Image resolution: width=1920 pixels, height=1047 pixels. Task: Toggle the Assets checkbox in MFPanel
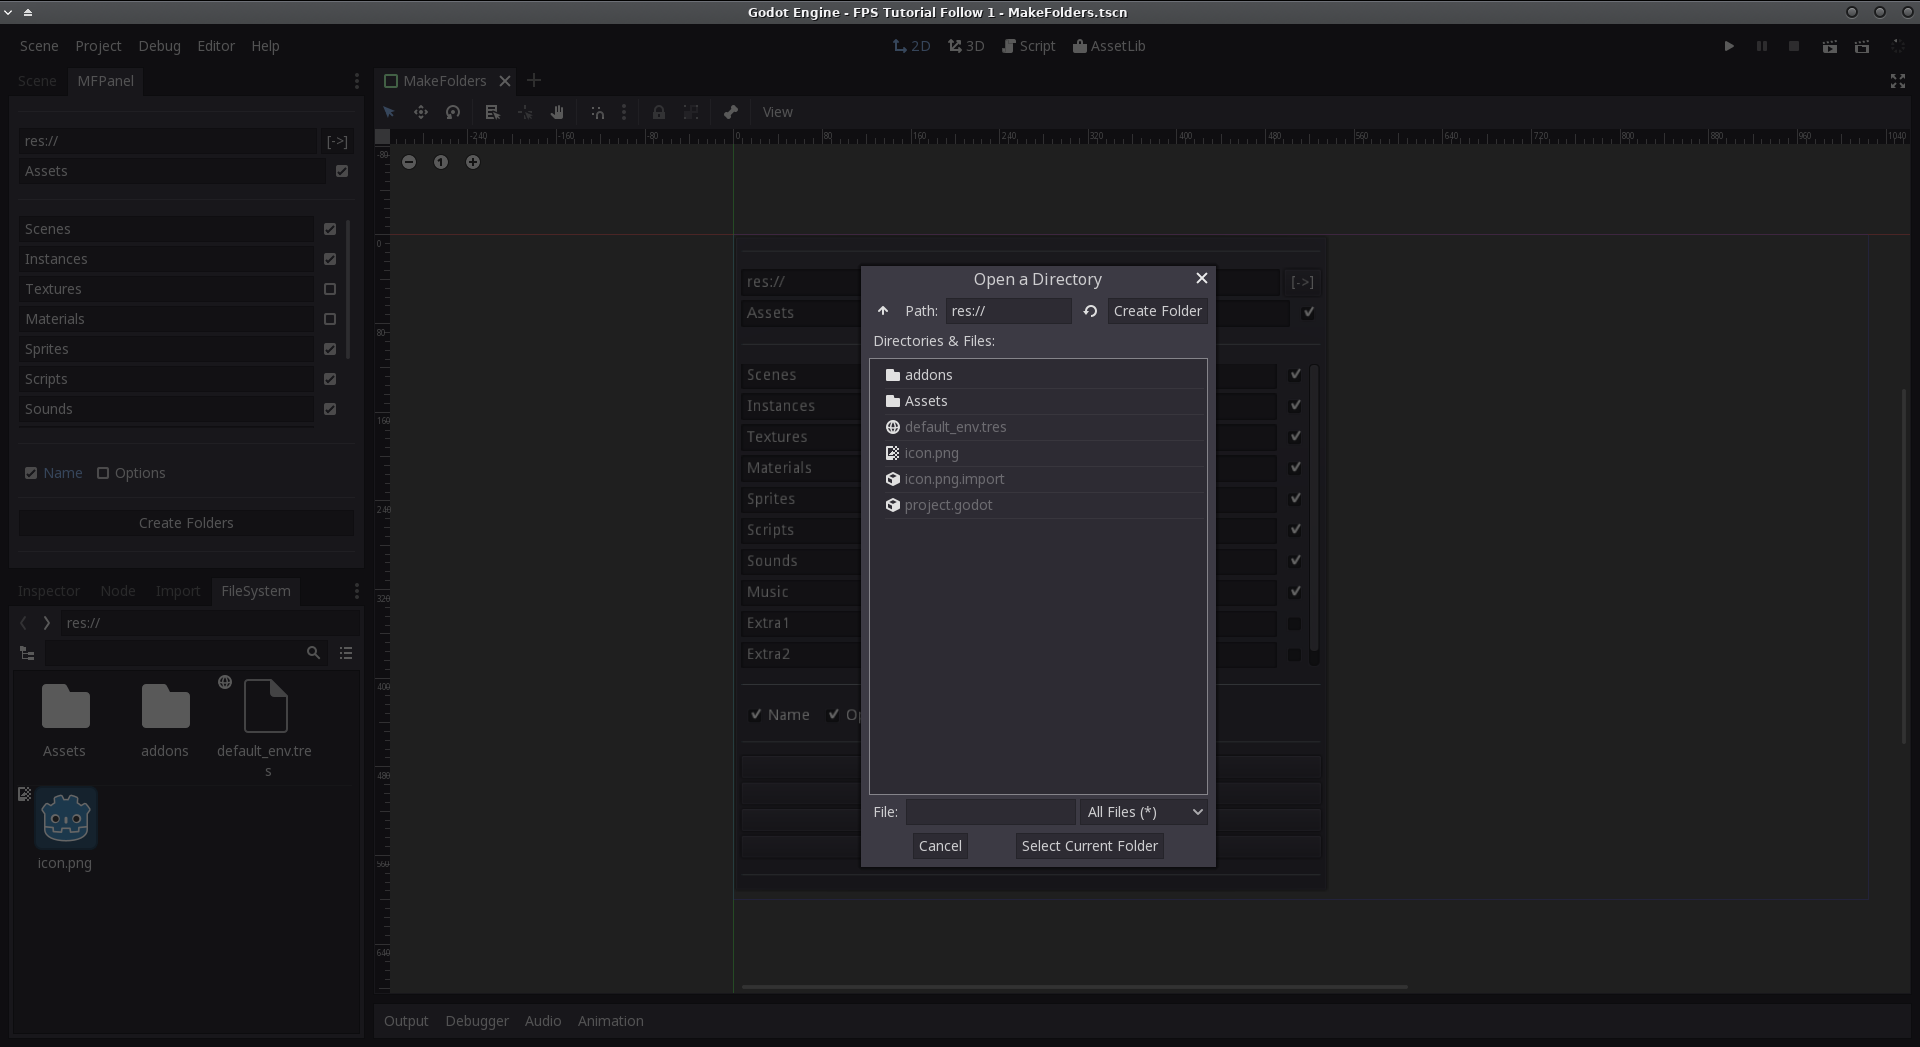tap(342, 171)
